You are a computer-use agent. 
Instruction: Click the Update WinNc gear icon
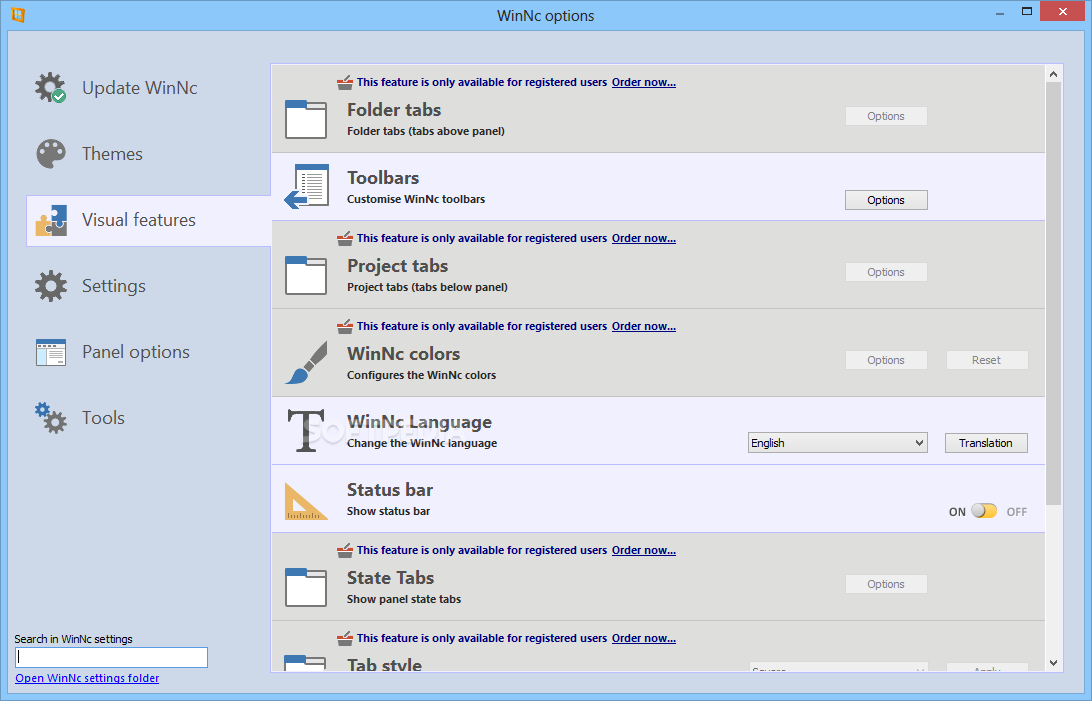[51, 88]
